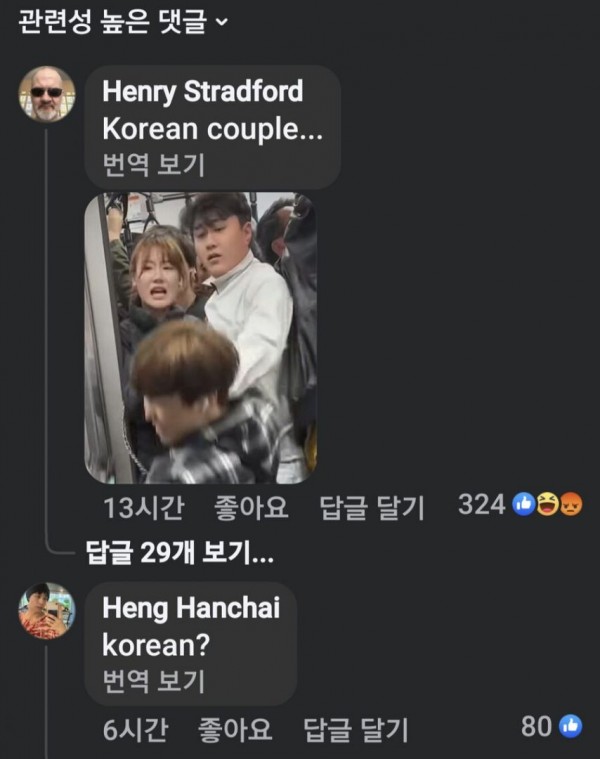Expand the 29 replies thread
Screen dimensions: 600x759
[x=180, y=552]
